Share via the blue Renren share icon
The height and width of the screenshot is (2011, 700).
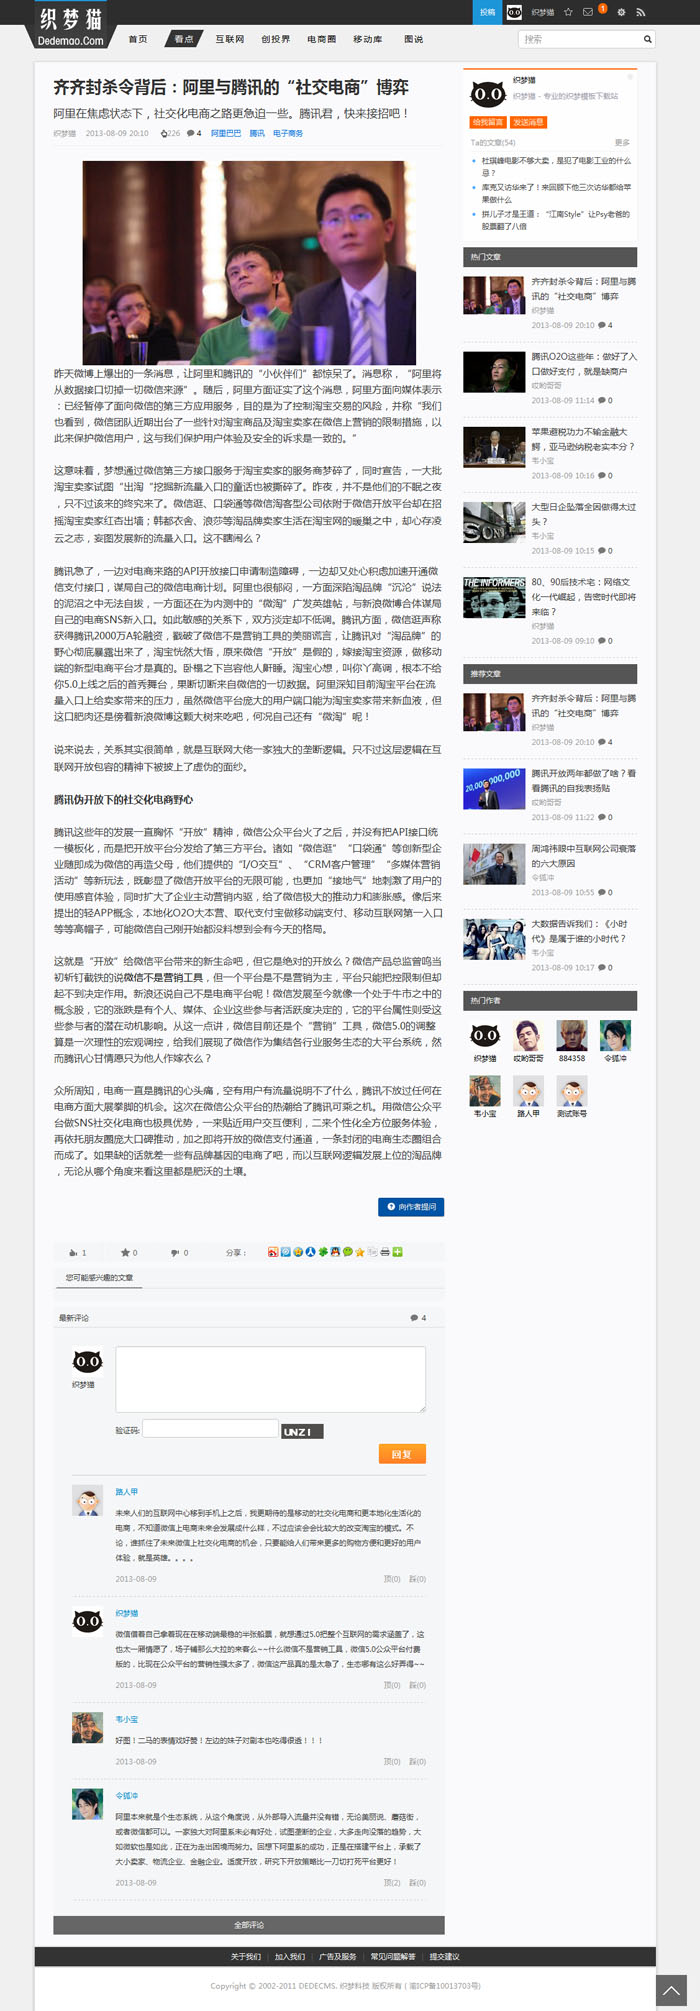[x=309, y=1252]
